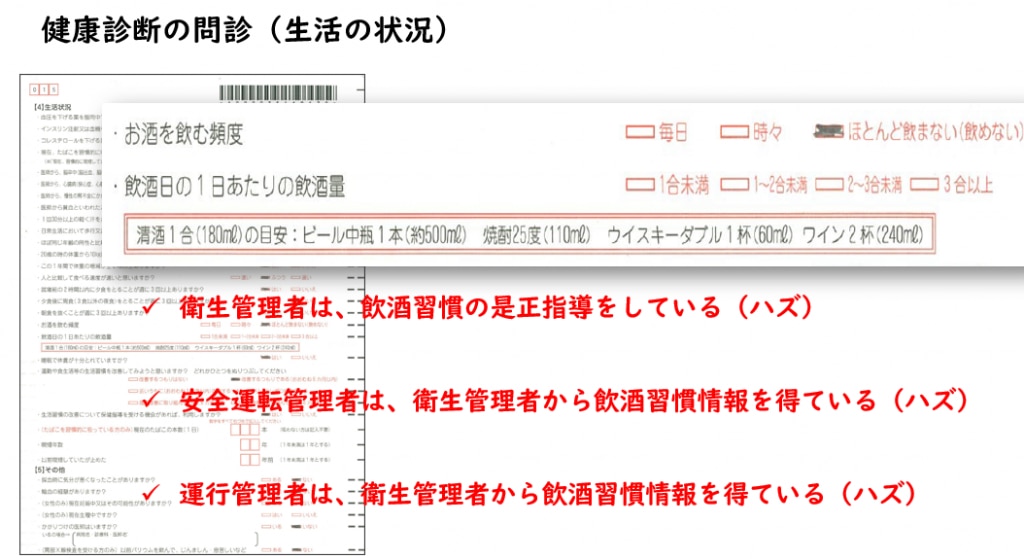The image size is (1024, 559).
Task: Mark the 2~3合未満 amount box
Action: (830, 184)
